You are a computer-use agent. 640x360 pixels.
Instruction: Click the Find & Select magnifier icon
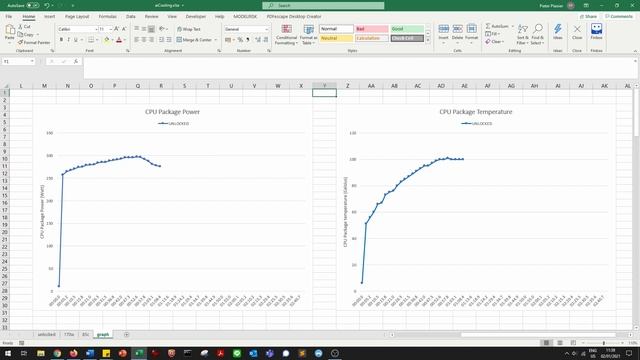[538, 29]
